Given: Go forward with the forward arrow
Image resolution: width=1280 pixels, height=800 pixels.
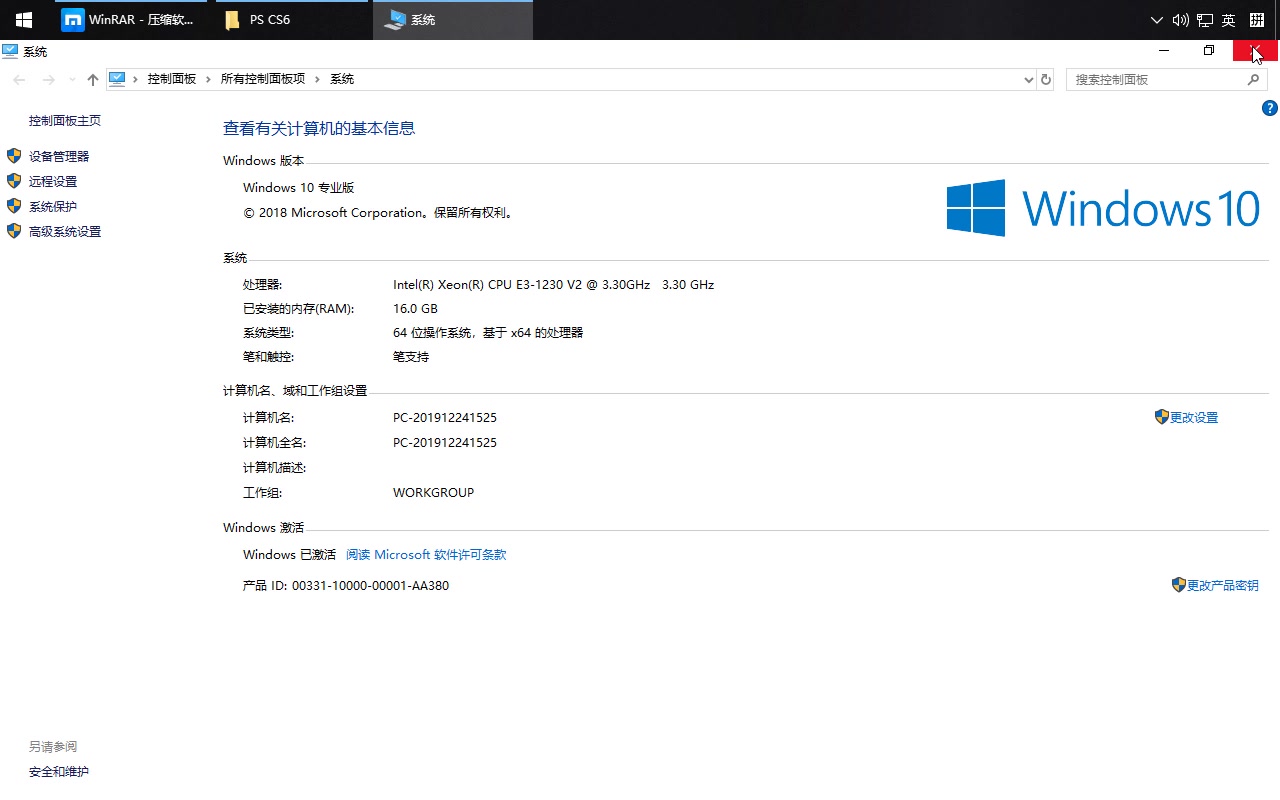Looking at the screenshot, I should (x=48, y=80).
